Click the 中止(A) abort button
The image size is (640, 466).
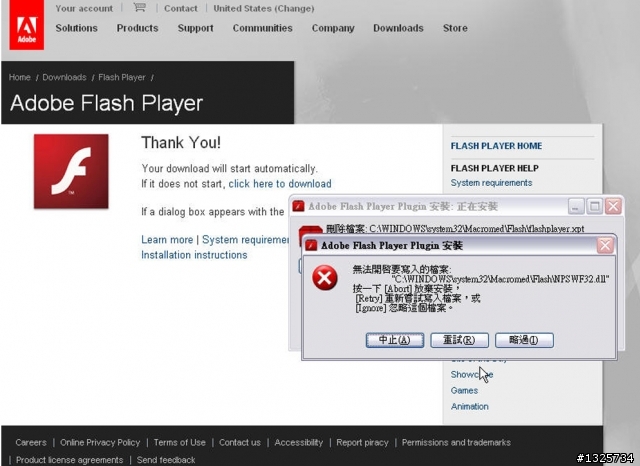(x=395, y=340)
